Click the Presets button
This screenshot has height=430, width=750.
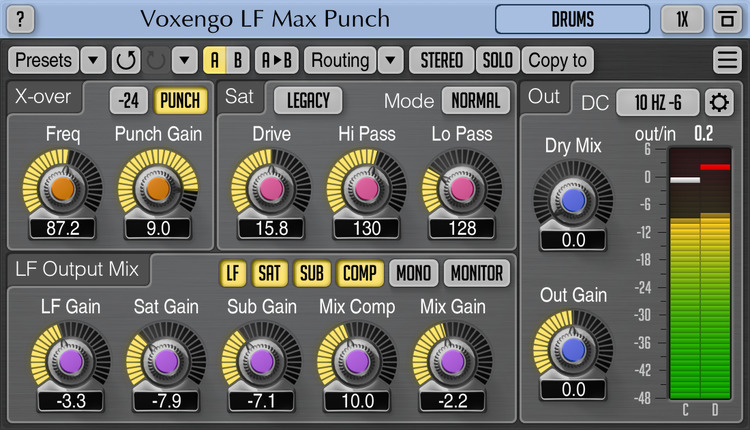[44, 60]
